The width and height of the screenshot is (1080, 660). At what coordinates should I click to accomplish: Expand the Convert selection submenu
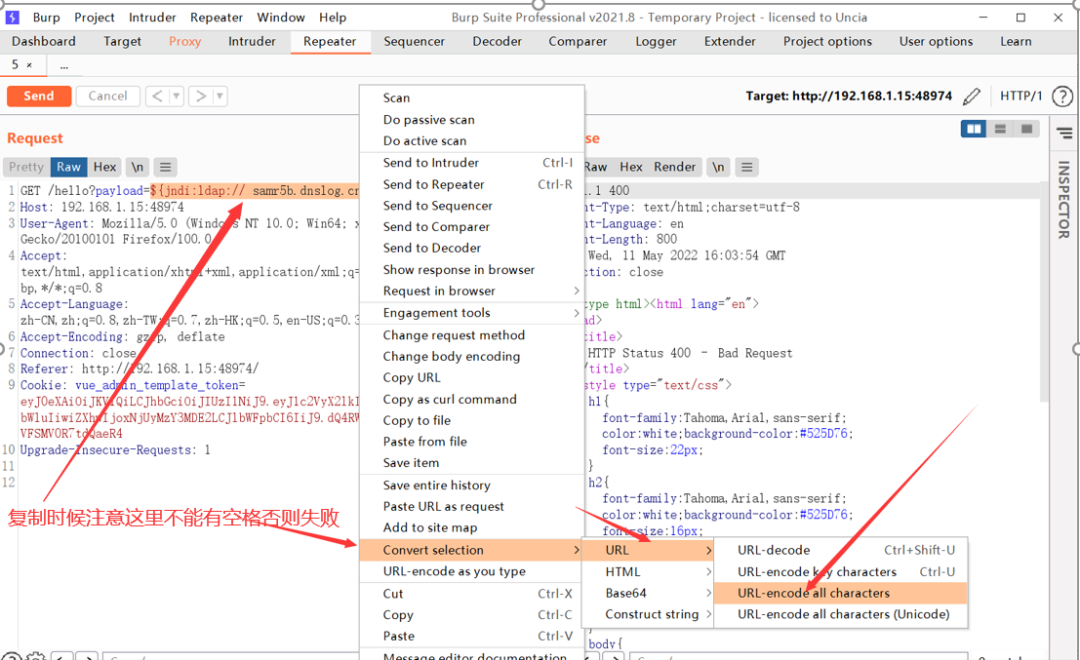(x=472, y=550)
